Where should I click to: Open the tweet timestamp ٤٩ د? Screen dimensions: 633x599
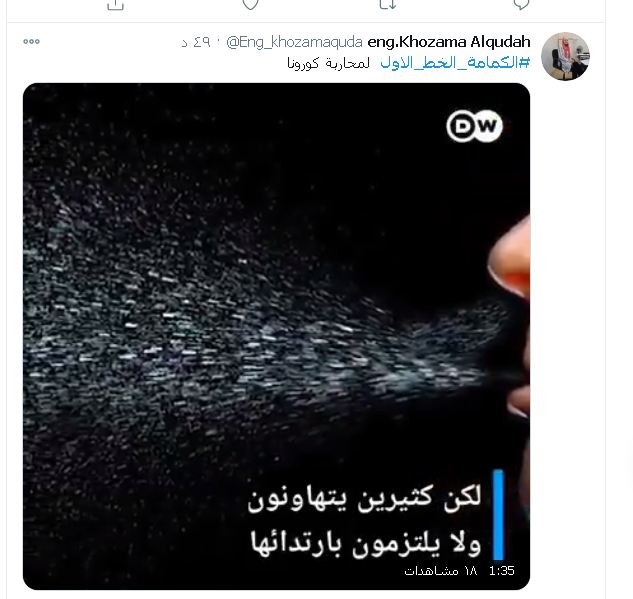(x=196, y=42)
